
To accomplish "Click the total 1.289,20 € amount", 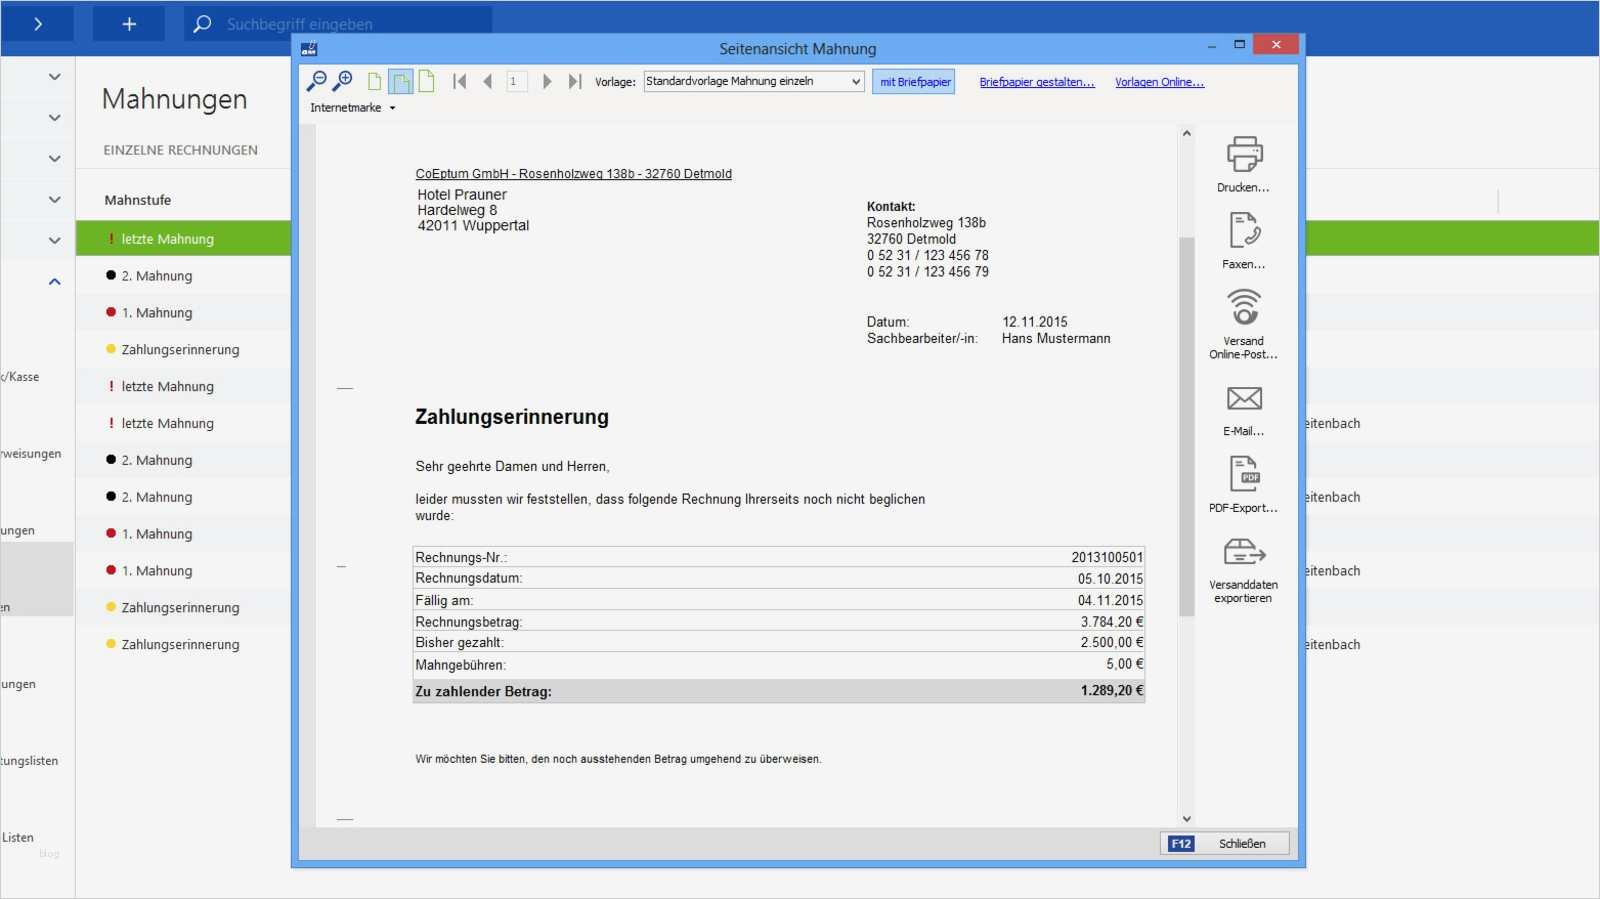I will point(1112,691).
